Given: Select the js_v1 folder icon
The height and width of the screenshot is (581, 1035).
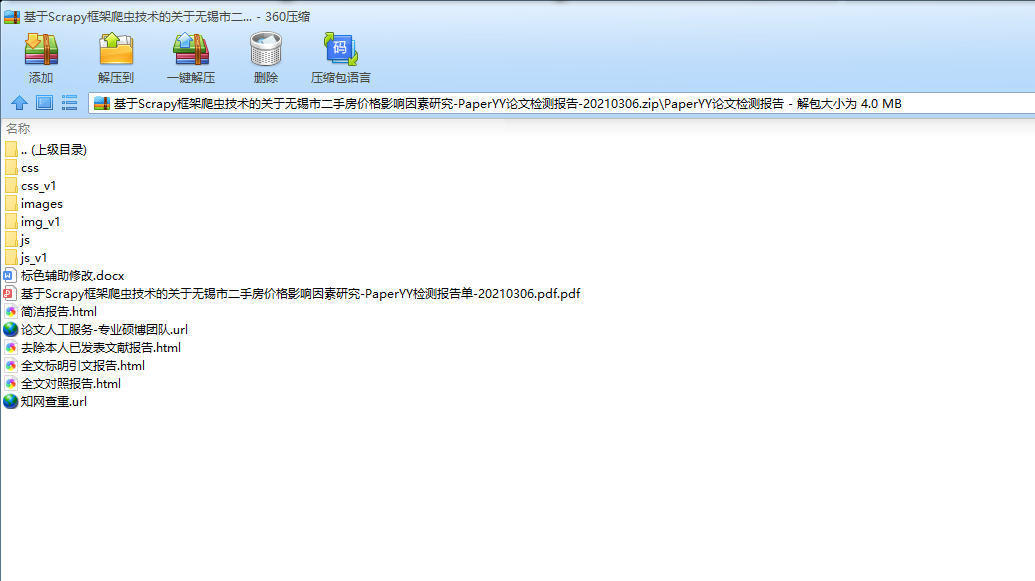Looking at the screenshot, I should pyautogui.click(x=11, y=257).
